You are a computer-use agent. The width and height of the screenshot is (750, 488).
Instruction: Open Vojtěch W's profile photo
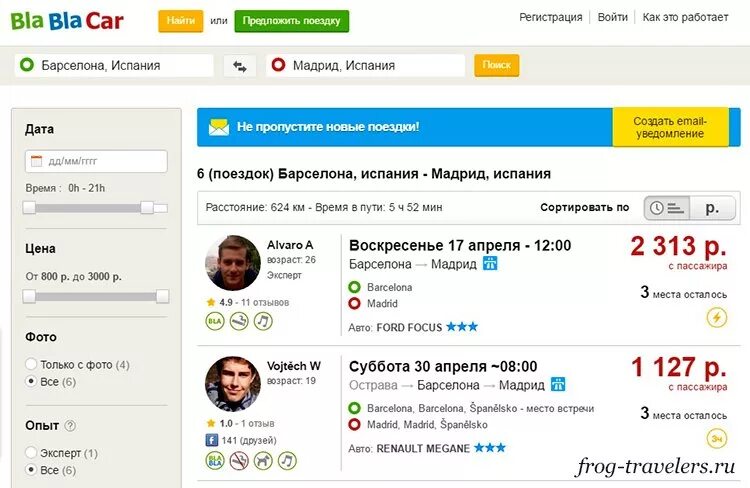(x=232, y=384)
